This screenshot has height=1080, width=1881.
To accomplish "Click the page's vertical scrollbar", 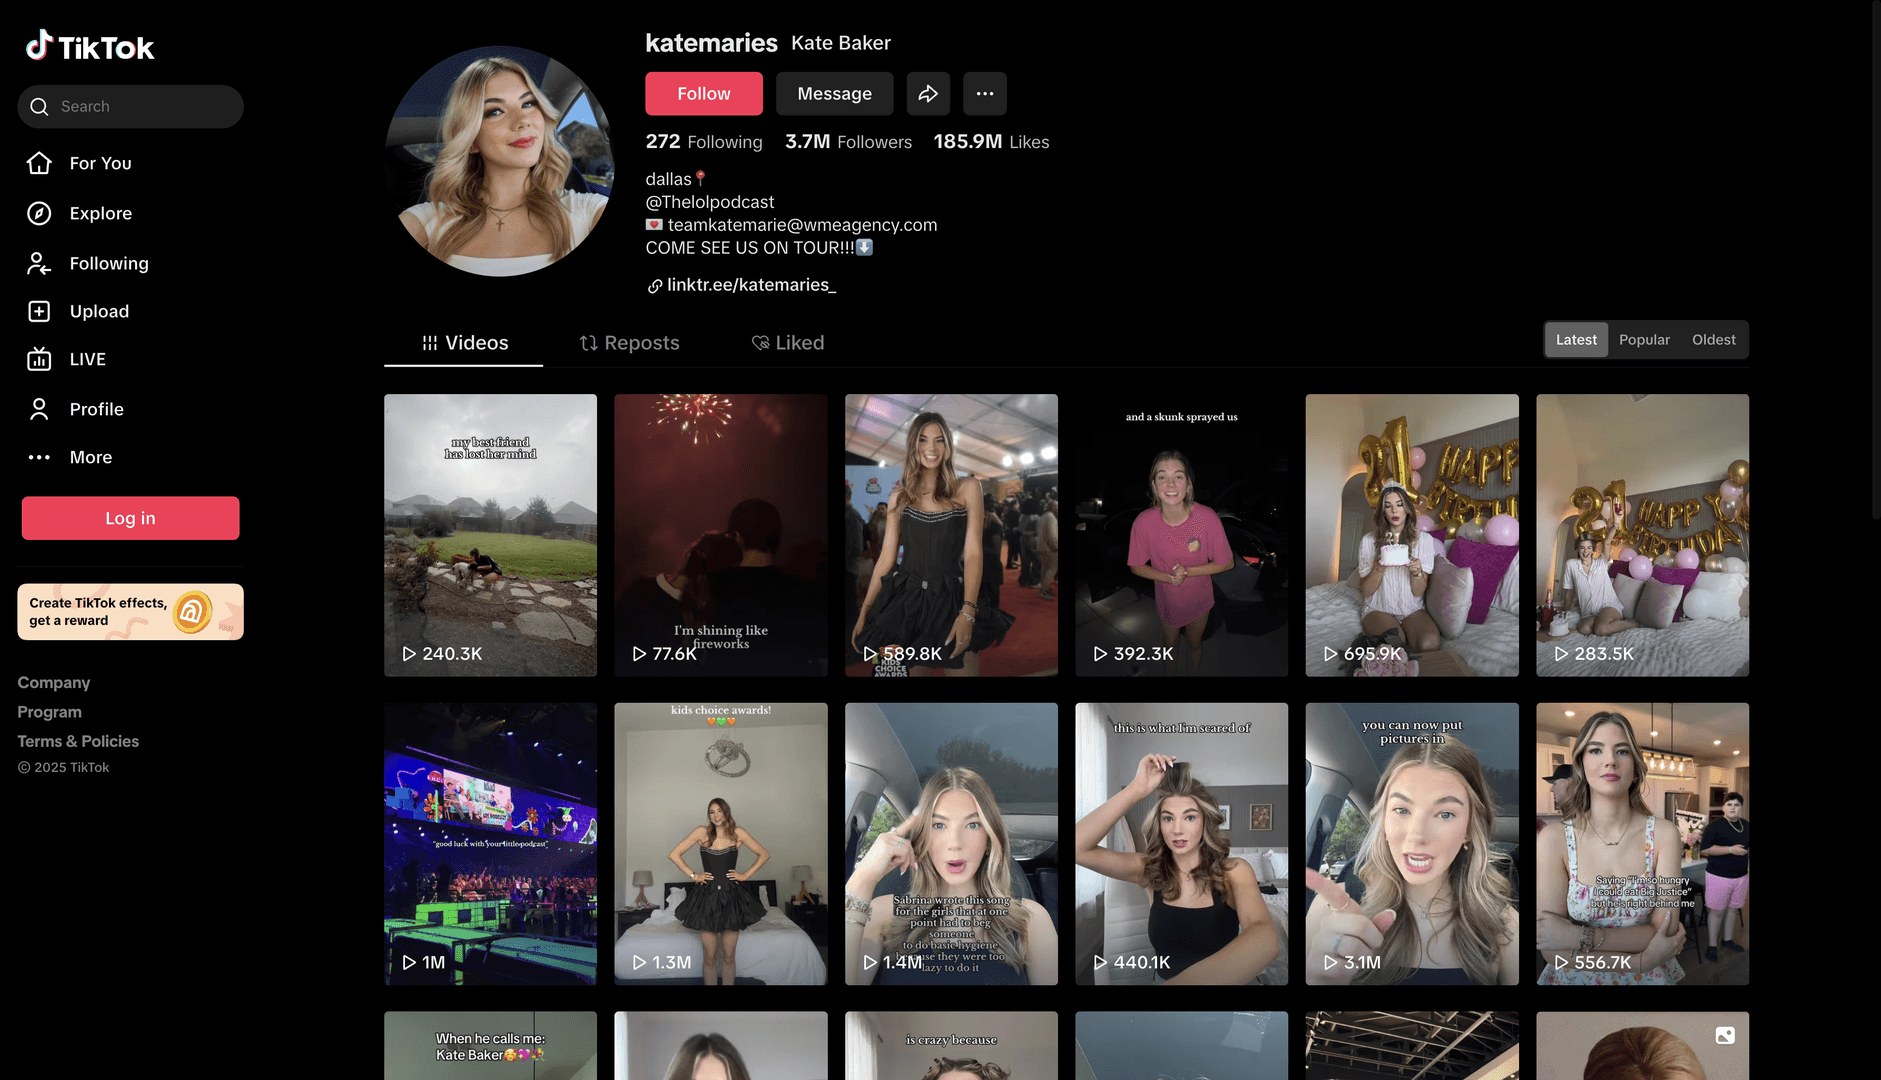I will (x=1874, y=260).
